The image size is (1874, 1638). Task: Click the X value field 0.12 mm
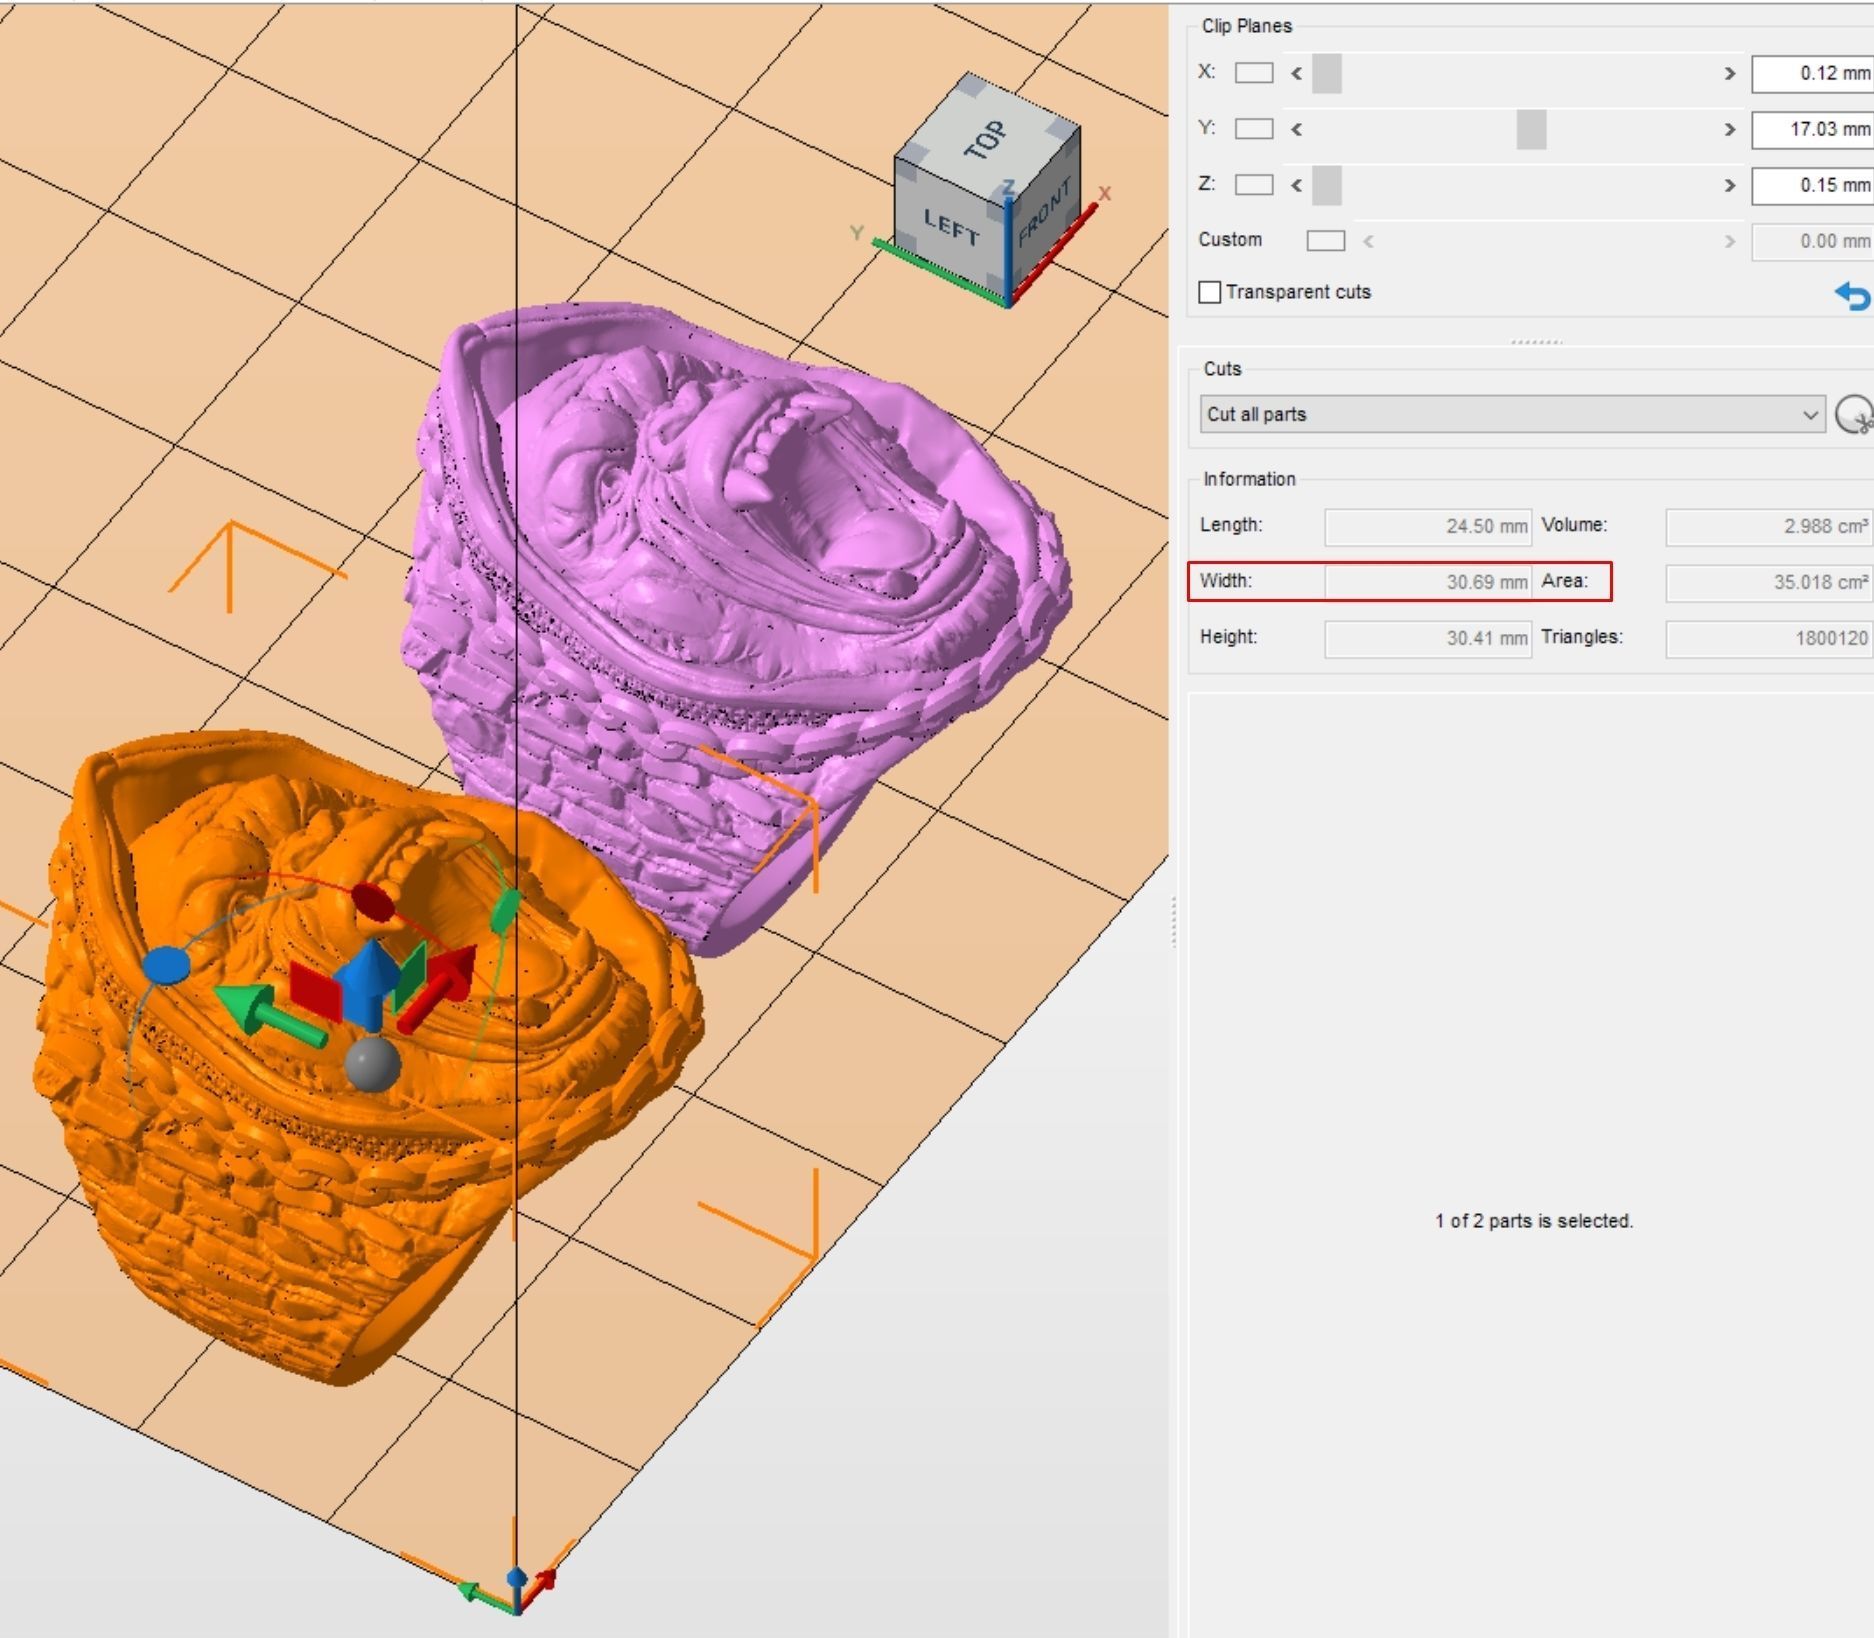tap(1812, 73)
